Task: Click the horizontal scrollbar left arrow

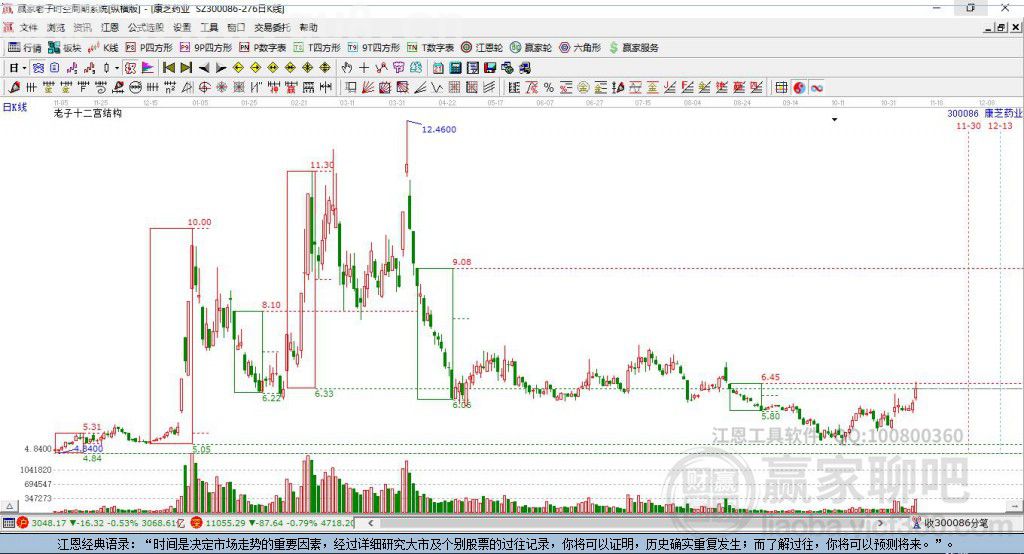Action: point(371,523)
